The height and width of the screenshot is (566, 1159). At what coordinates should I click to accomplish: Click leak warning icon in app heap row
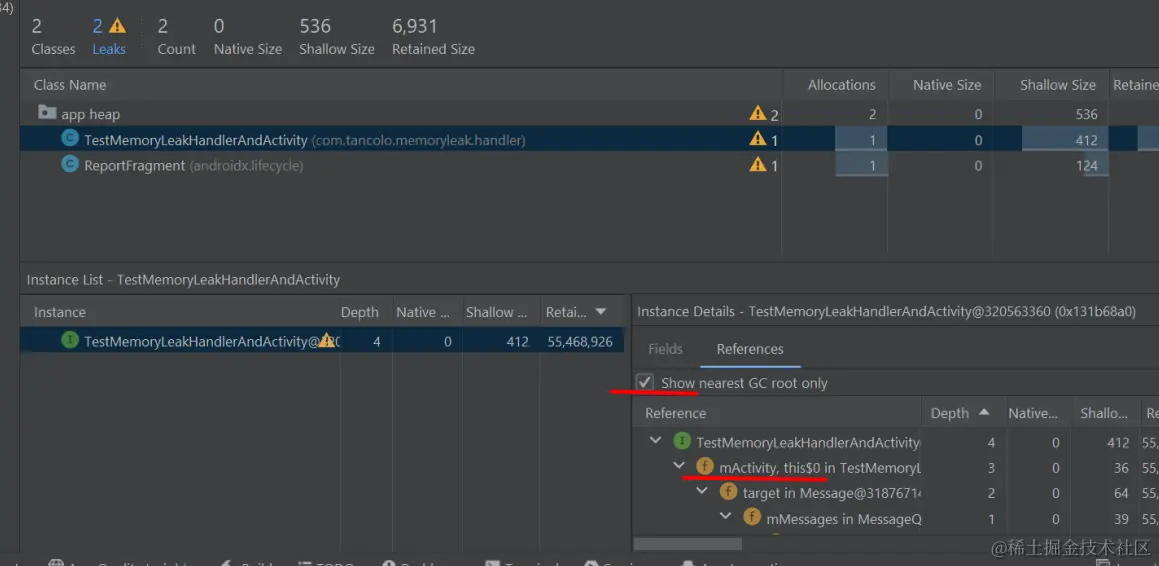point(758,113)
